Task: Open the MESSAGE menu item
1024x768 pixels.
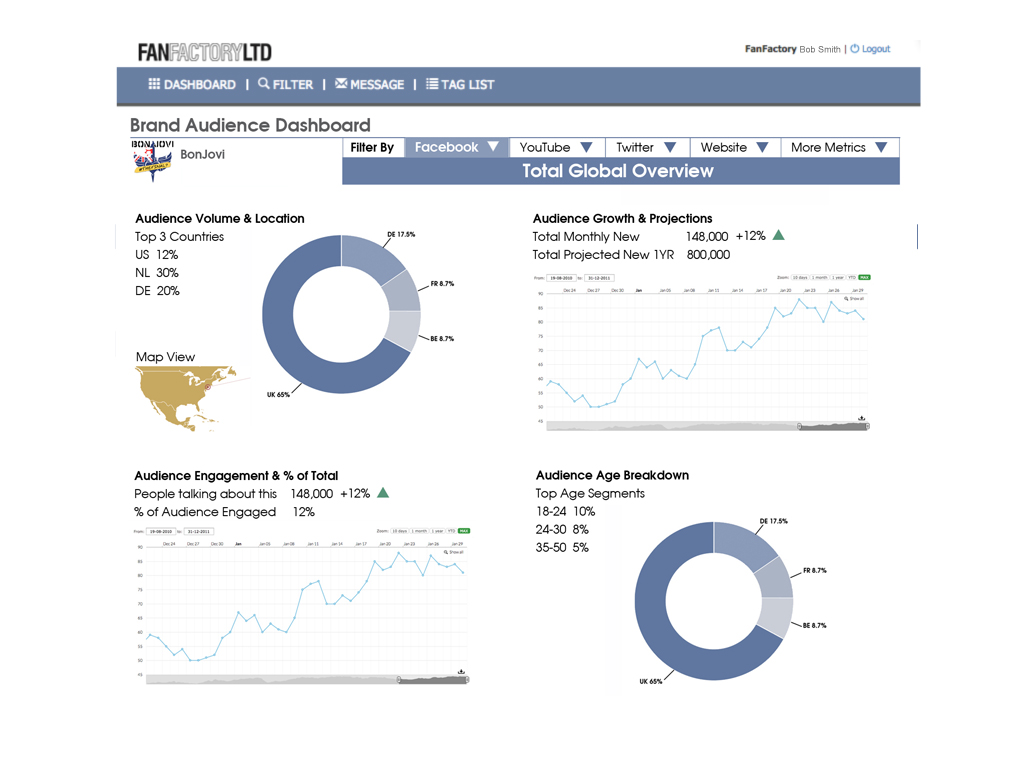Action: [x=370, y=84]
